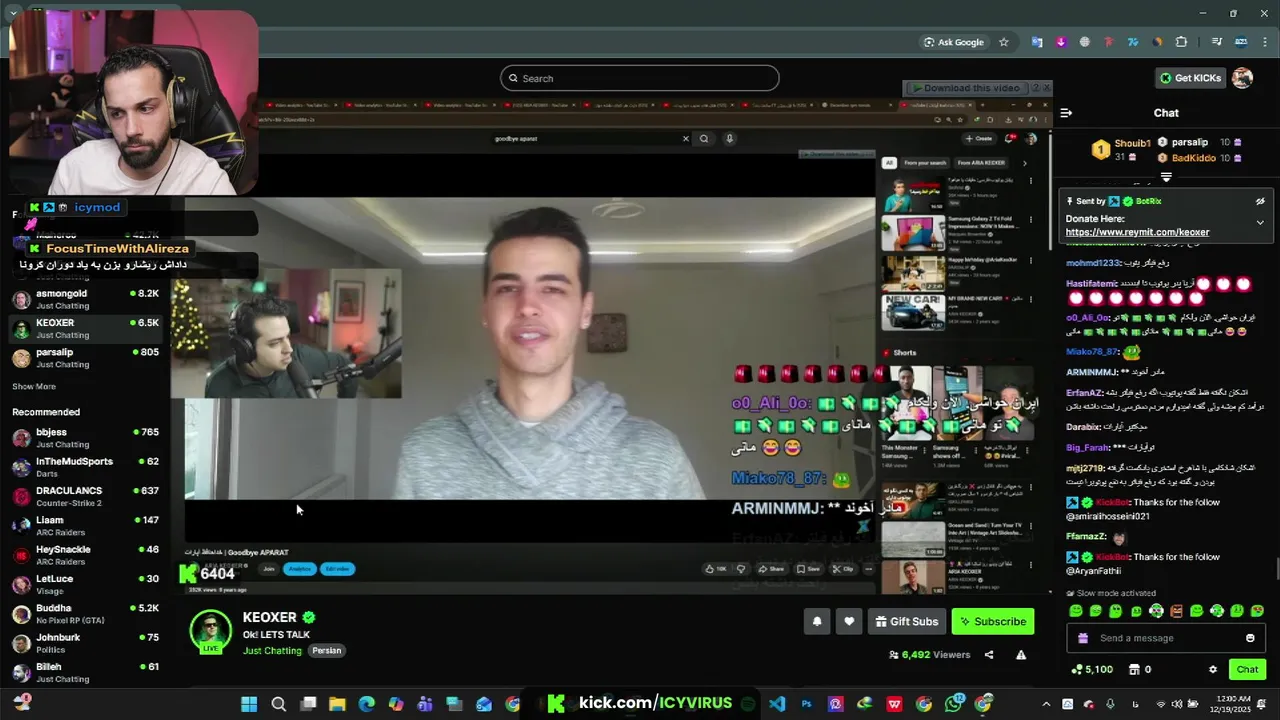The width and height of the screenshot is (1280, 720).
Task: Click the chat scrollbar
Action: coord(1276,569)
